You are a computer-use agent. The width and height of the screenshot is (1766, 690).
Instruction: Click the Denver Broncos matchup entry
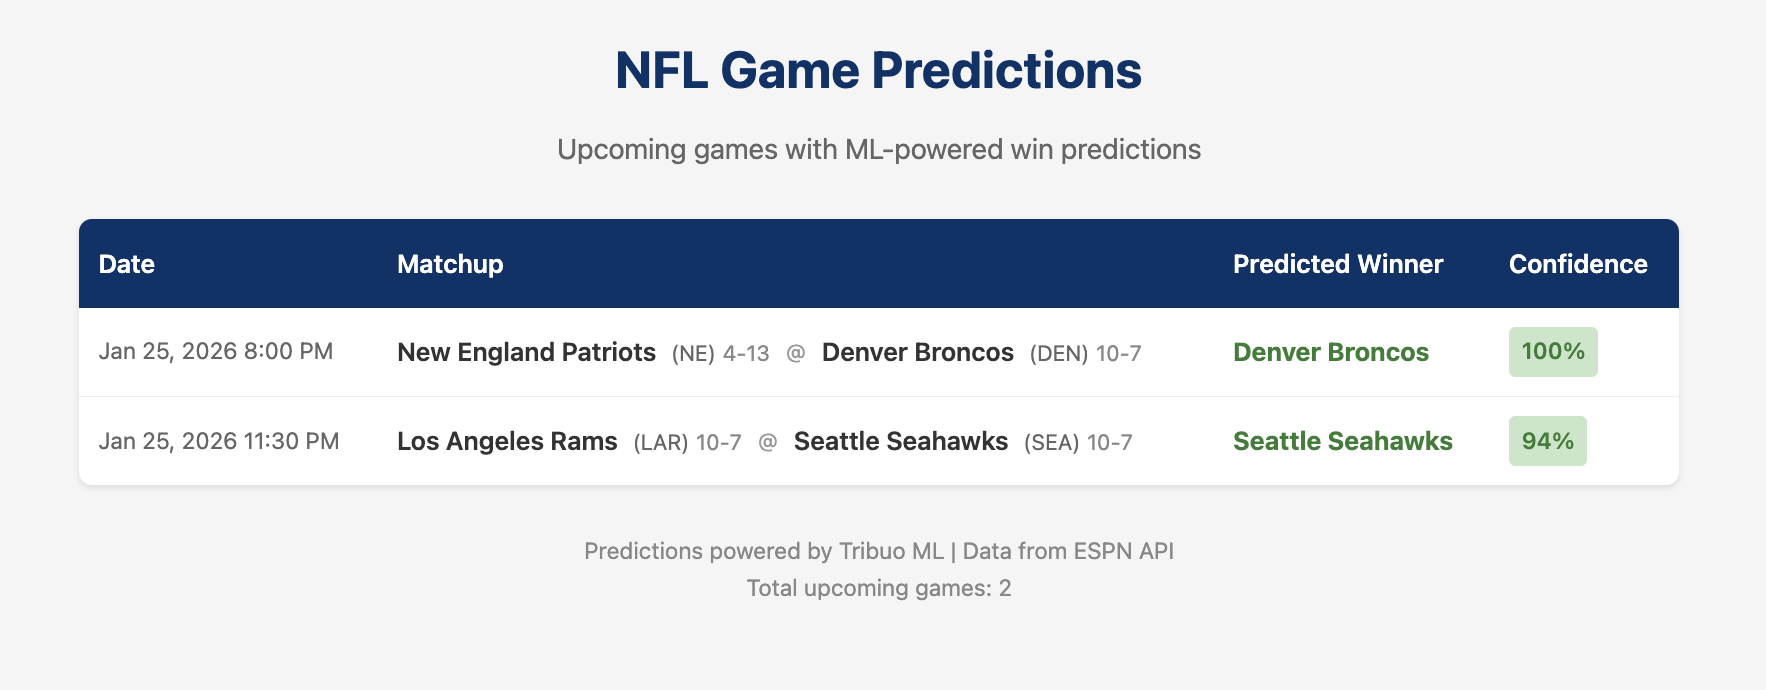click(x=918, y=352)
